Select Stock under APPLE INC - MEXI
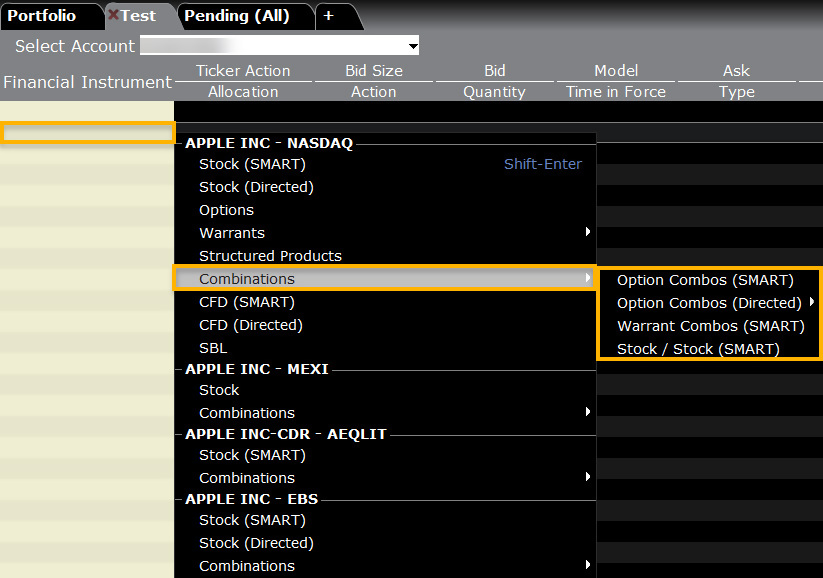This screenshot has width=823, height=578. pos(218,390)
